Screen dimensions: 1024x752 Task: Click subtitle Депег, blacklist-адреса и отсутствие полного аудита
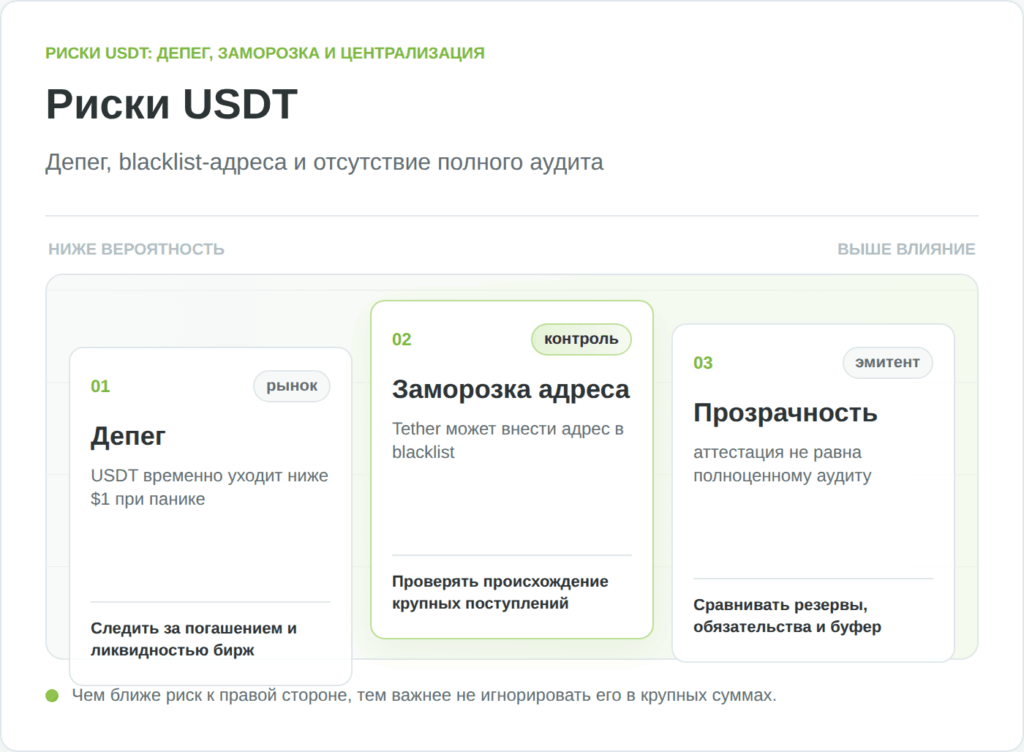[324, 162]
